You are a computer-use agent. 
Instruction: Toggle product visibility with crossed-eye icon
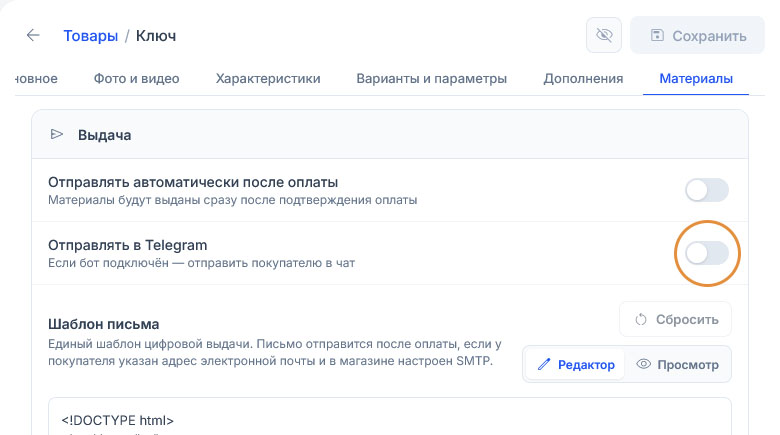[604, 35]
